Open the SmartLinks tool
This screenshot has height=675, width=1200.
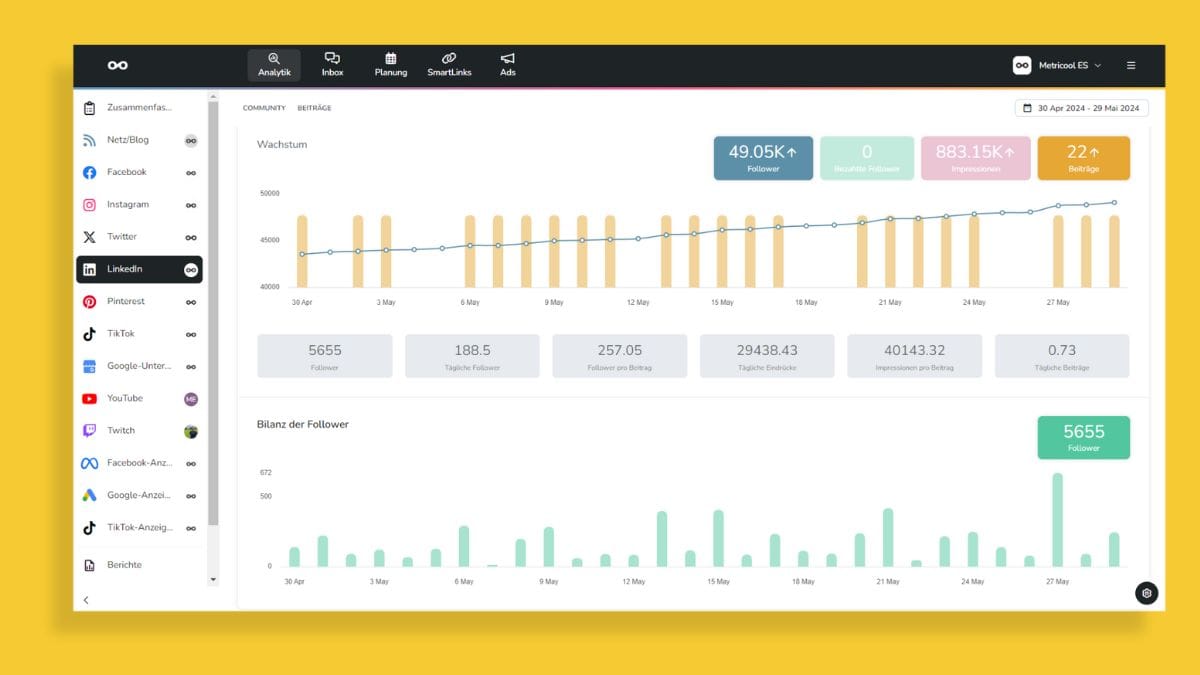(x=449, y=65)
